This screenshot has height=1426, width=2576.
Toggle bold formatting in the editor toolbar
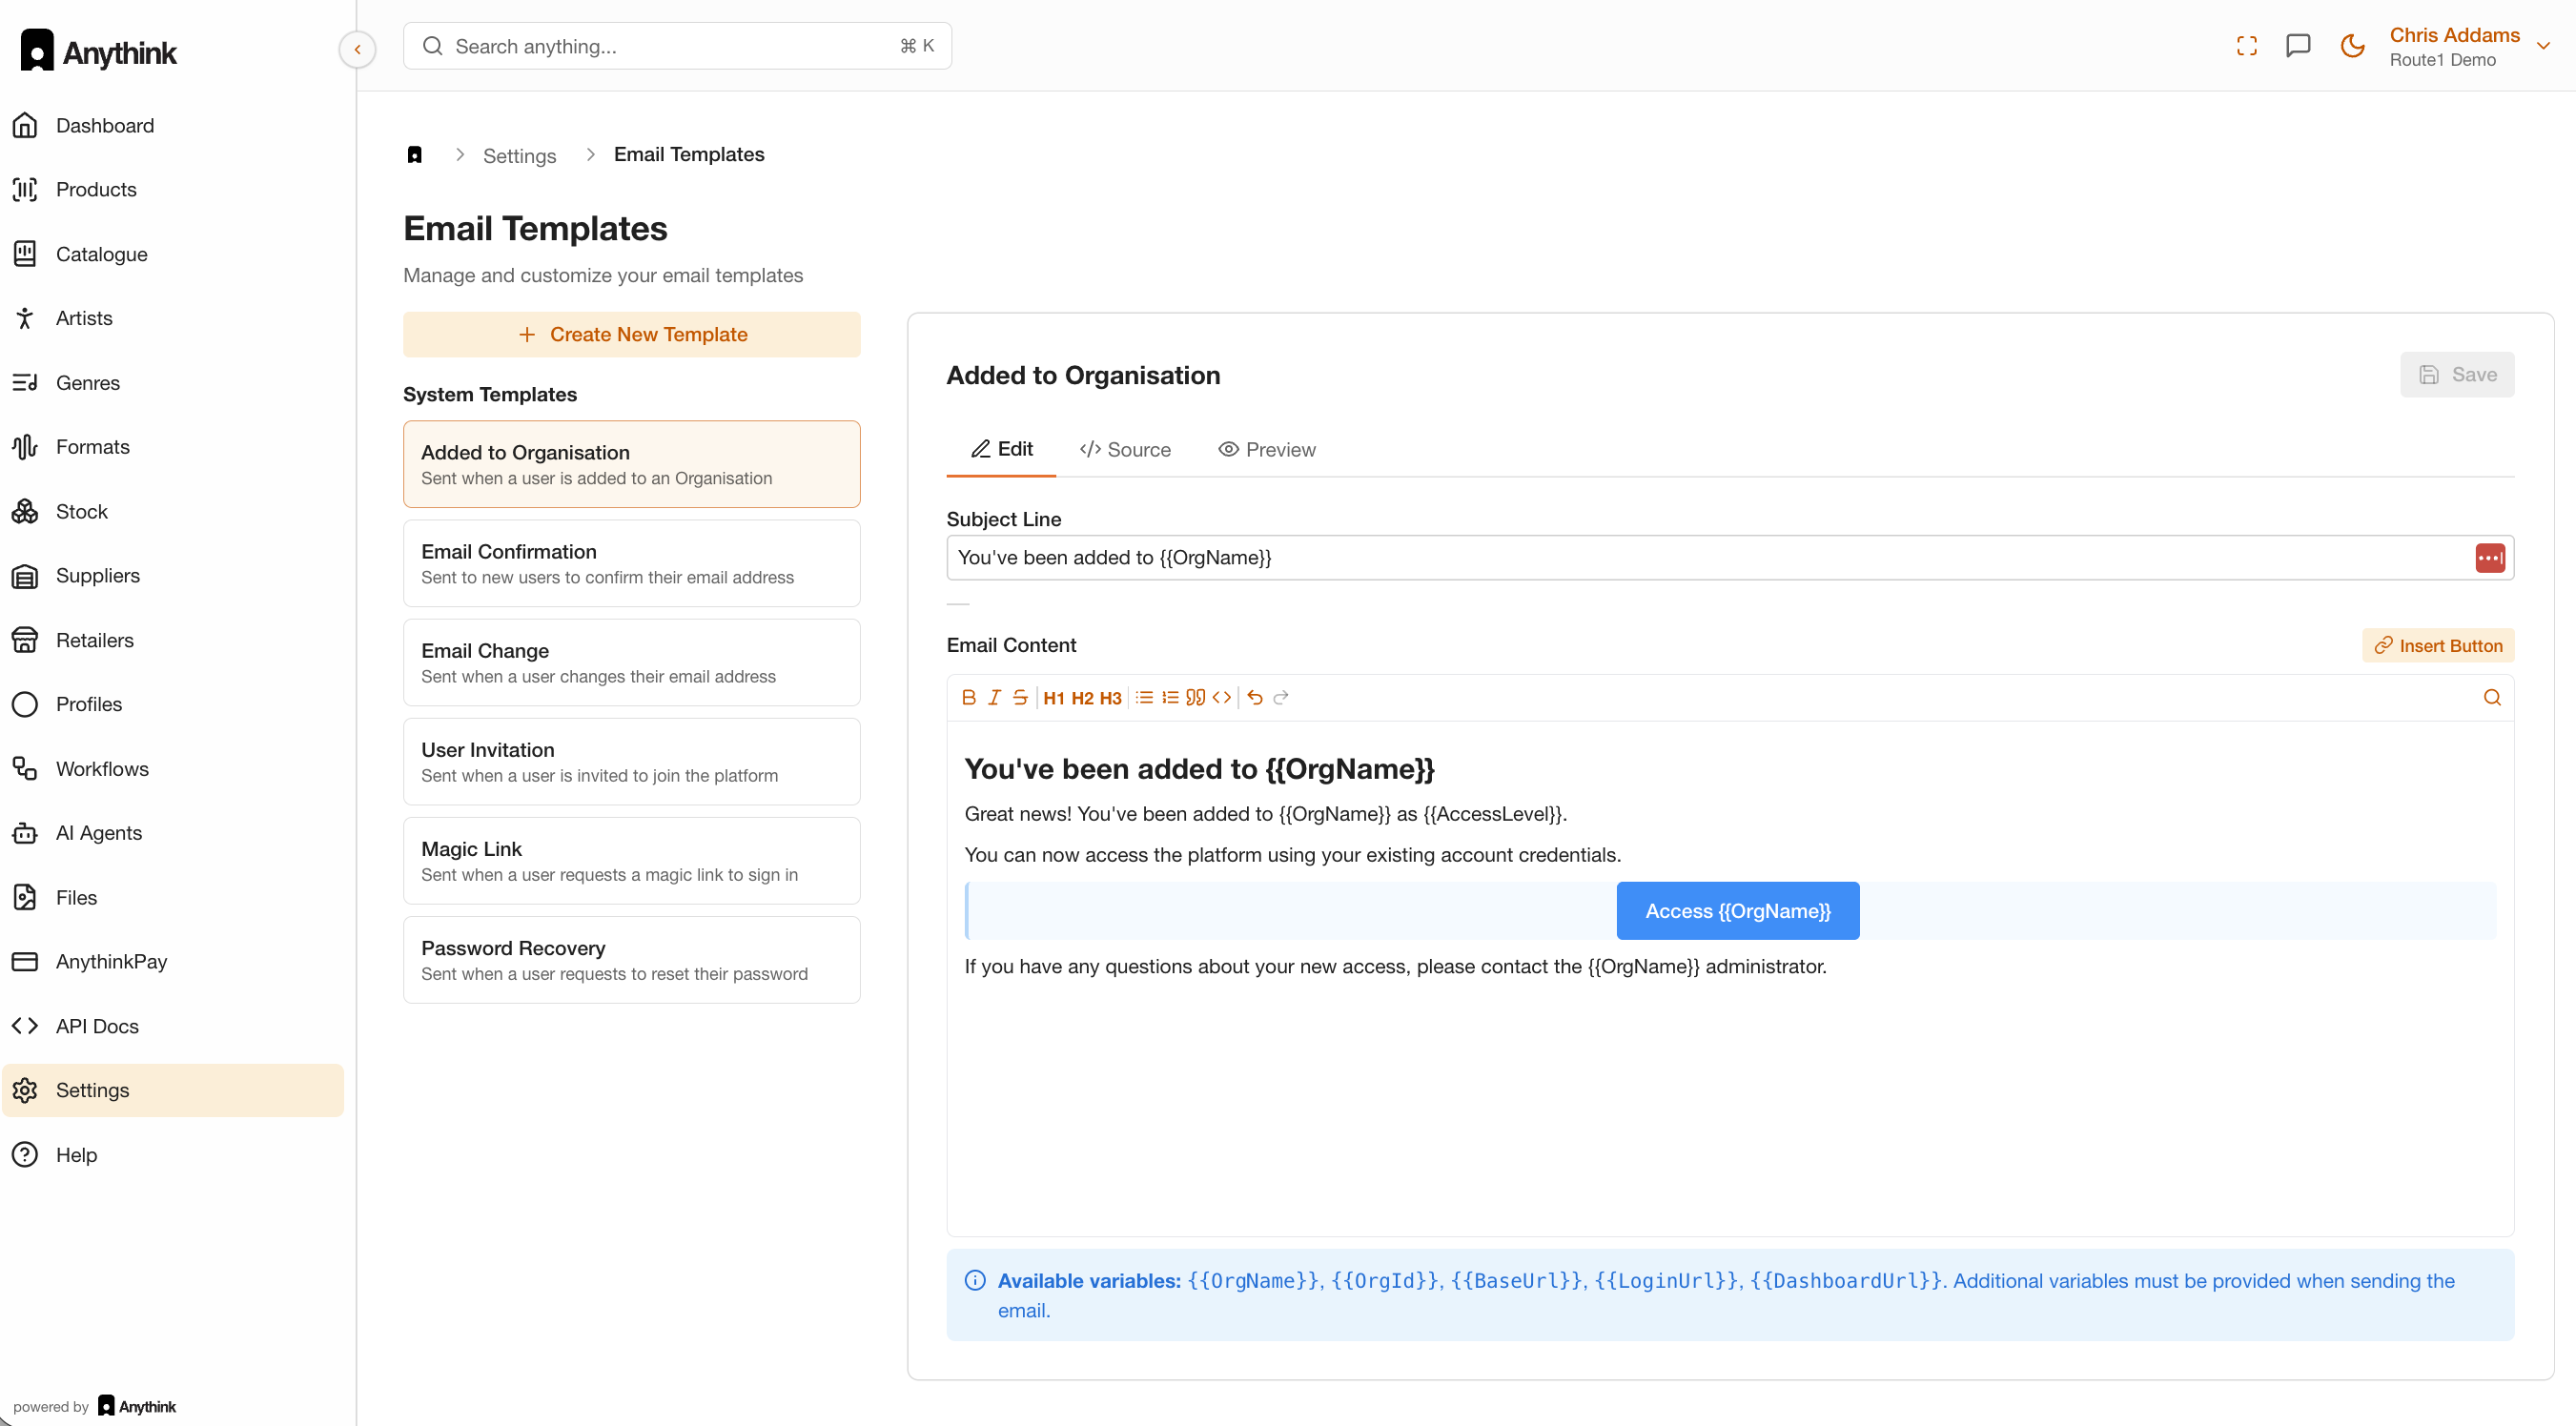point(968,697)
